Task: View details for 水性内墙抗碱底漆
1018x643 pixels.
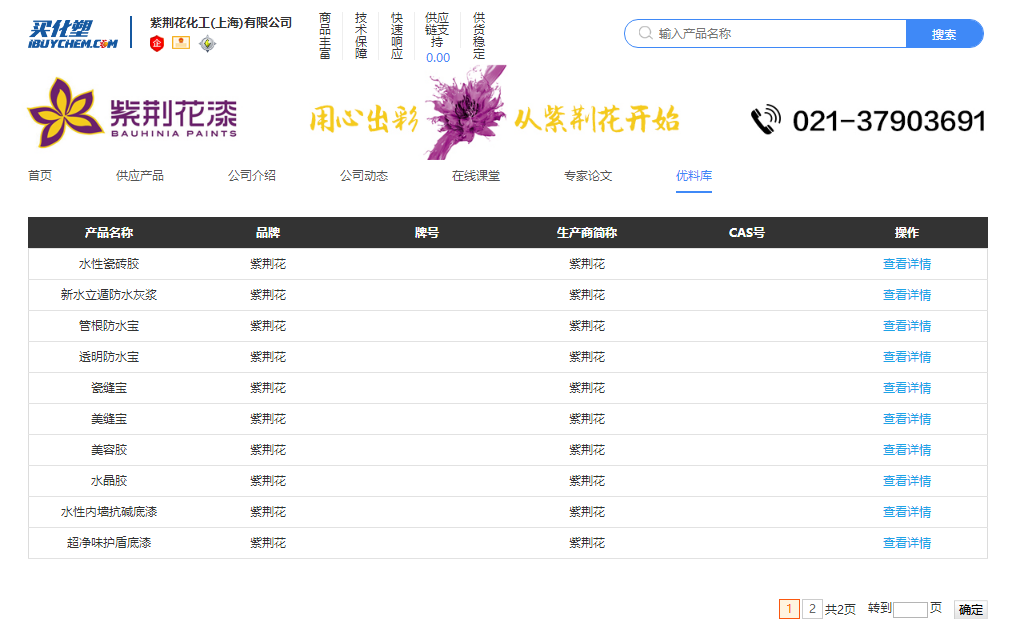Action: point(907,512)
